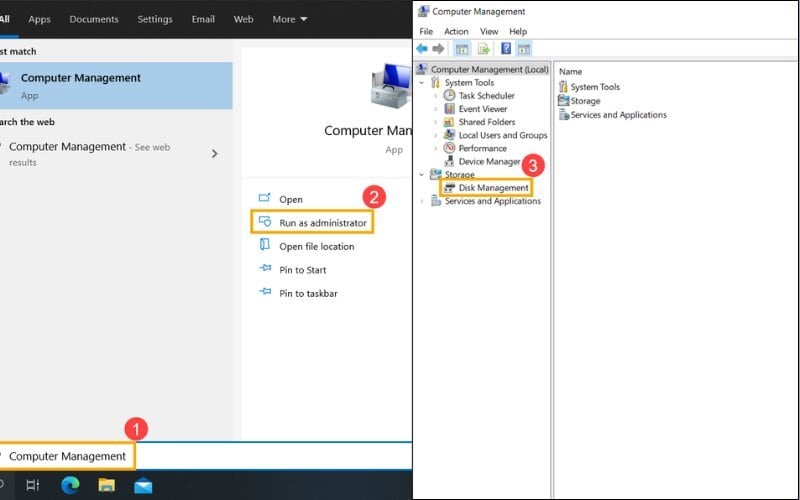Click the Event Viewer label in tree
The width and height of the screenshot is (800, 500).
483,109
